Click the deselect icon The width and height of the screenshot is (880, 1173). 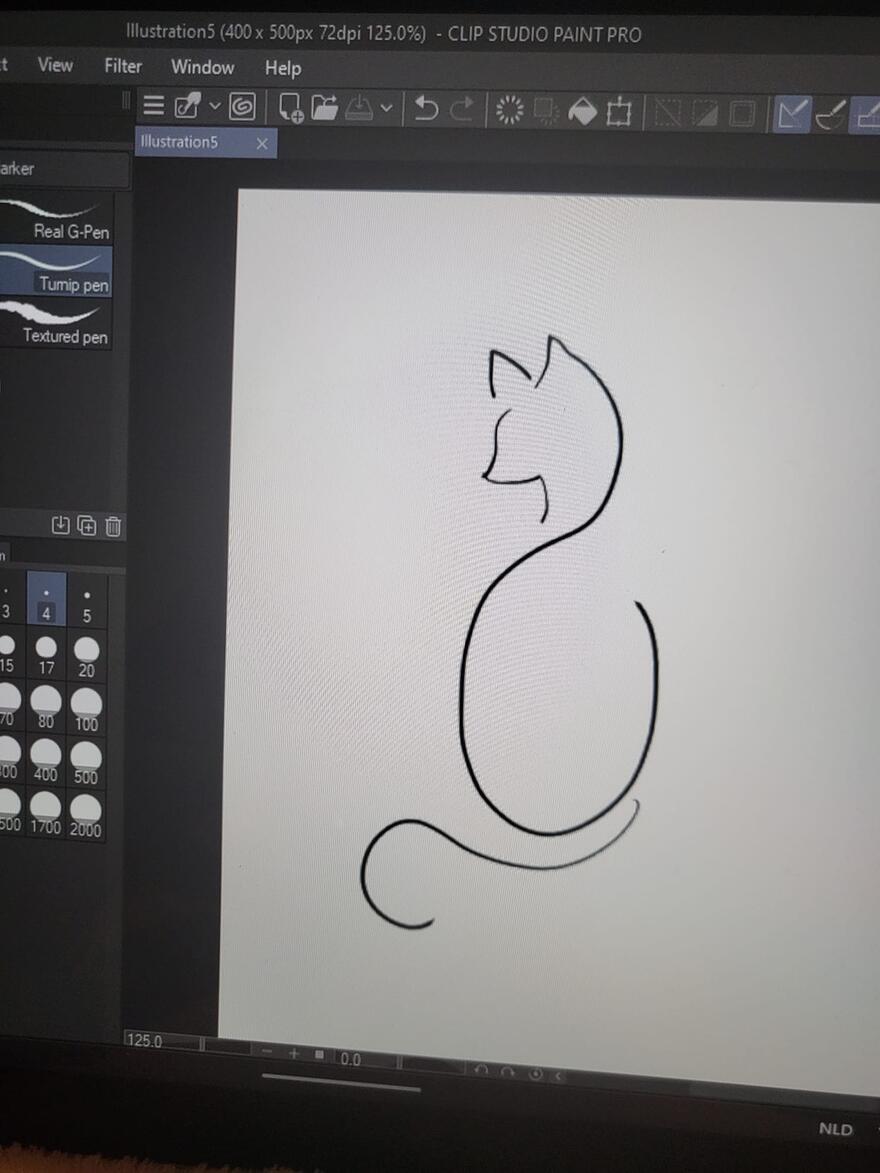point(668,114)
